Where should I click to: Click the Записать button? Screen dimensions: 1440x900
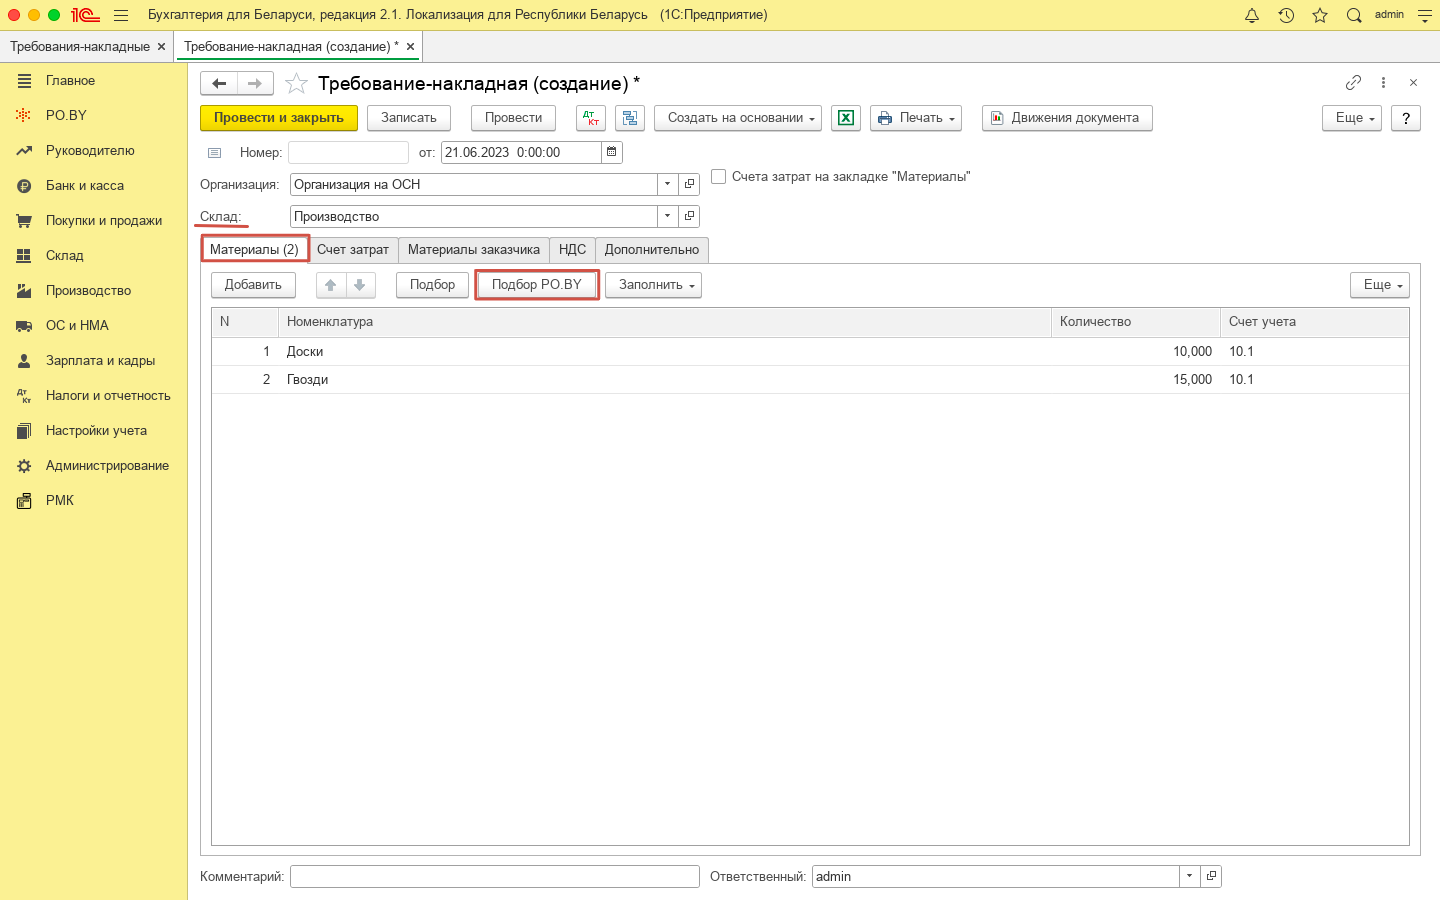[x=409, y=118]
